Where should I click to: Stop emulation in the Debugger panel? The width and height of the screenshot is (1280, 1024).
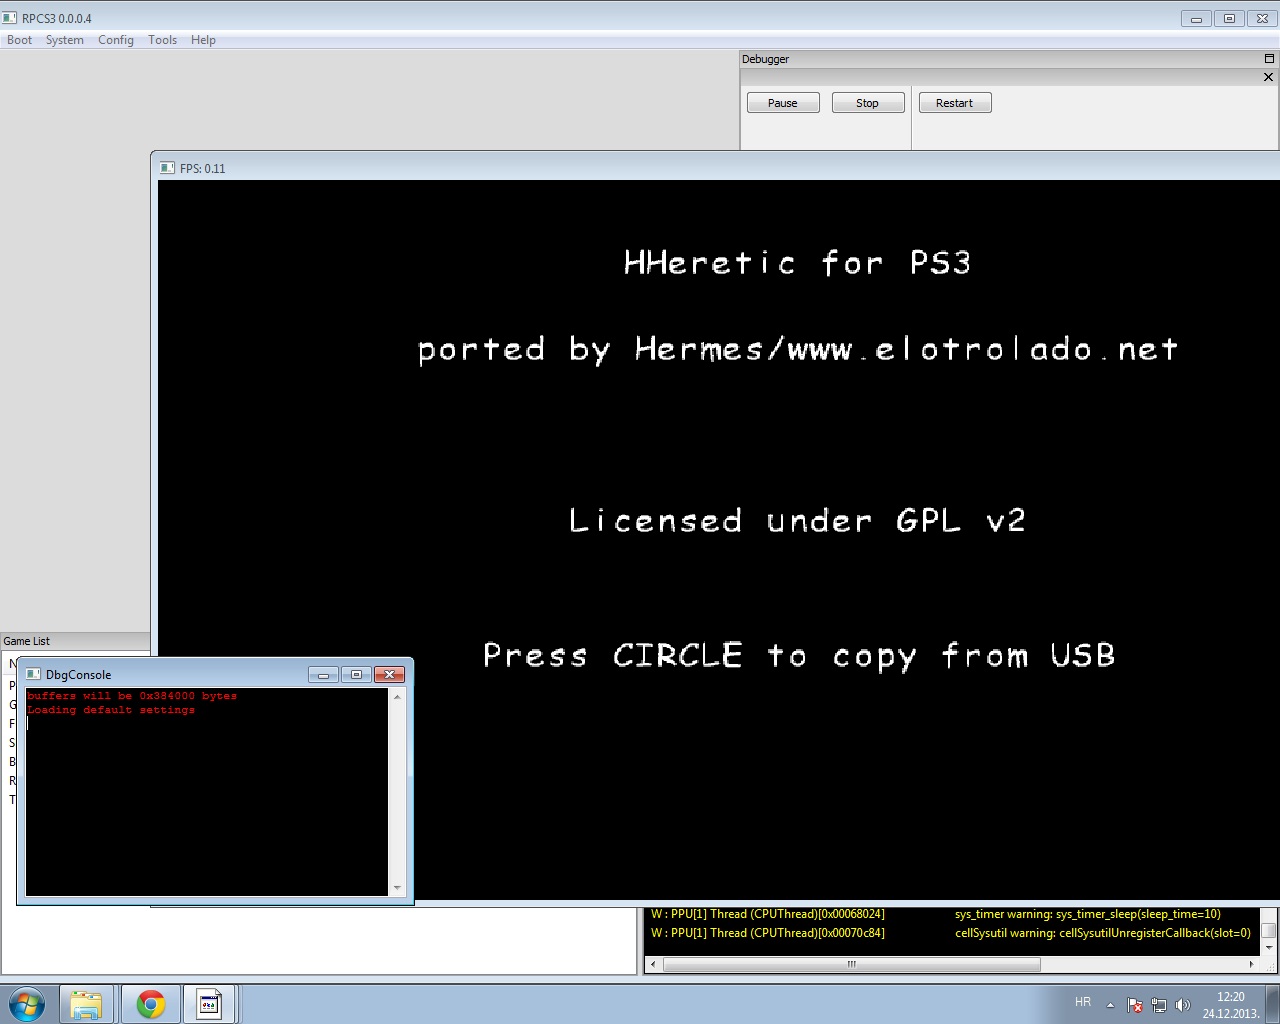[x=868, y=103]
